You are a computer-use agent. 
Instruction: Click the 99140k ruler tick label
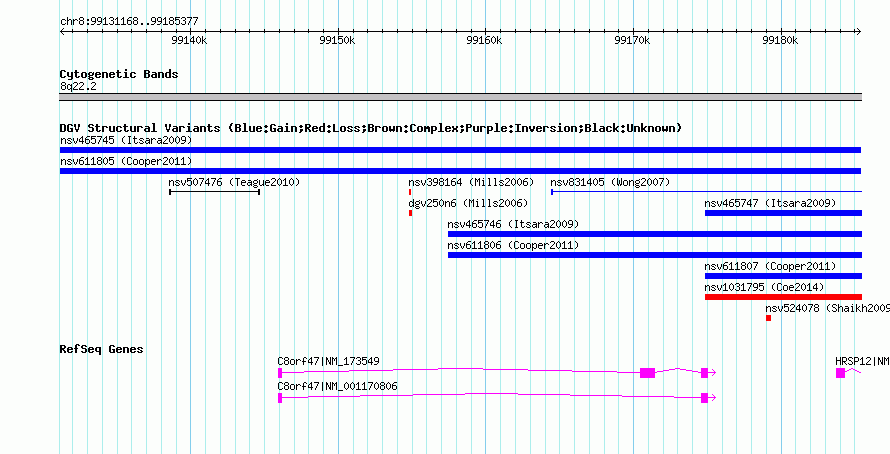click(x=190, y=40)
